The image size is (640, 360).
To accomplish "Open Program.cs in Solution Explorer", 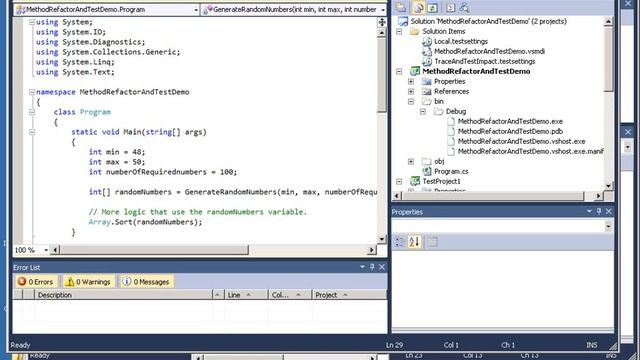I will (451, 171).
